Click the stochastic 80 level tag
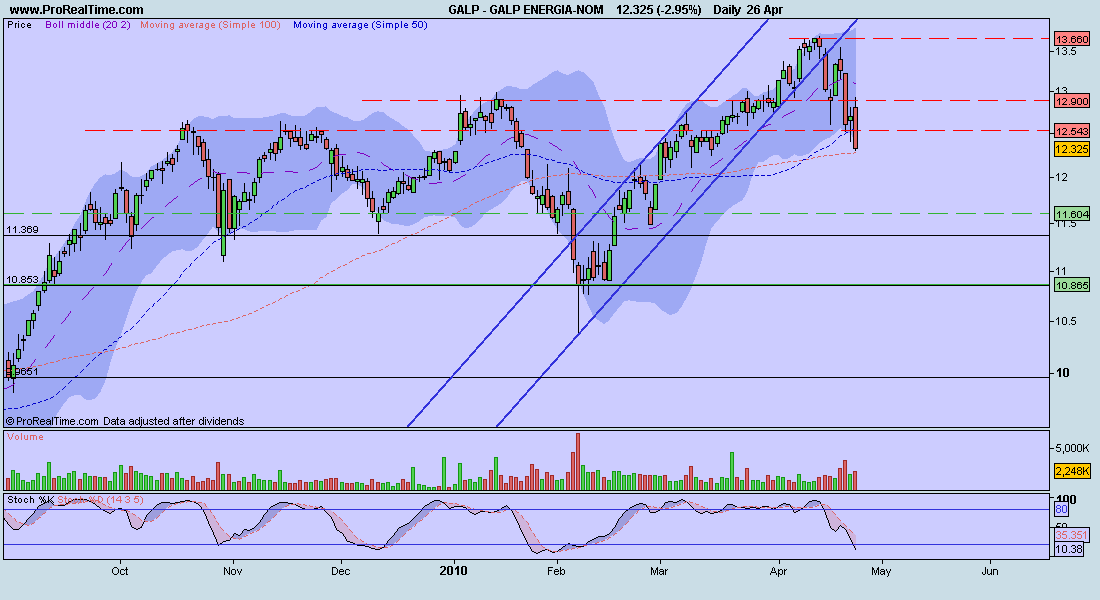The width and height of the screenshot is (1100, 600). pos(1061,509)
